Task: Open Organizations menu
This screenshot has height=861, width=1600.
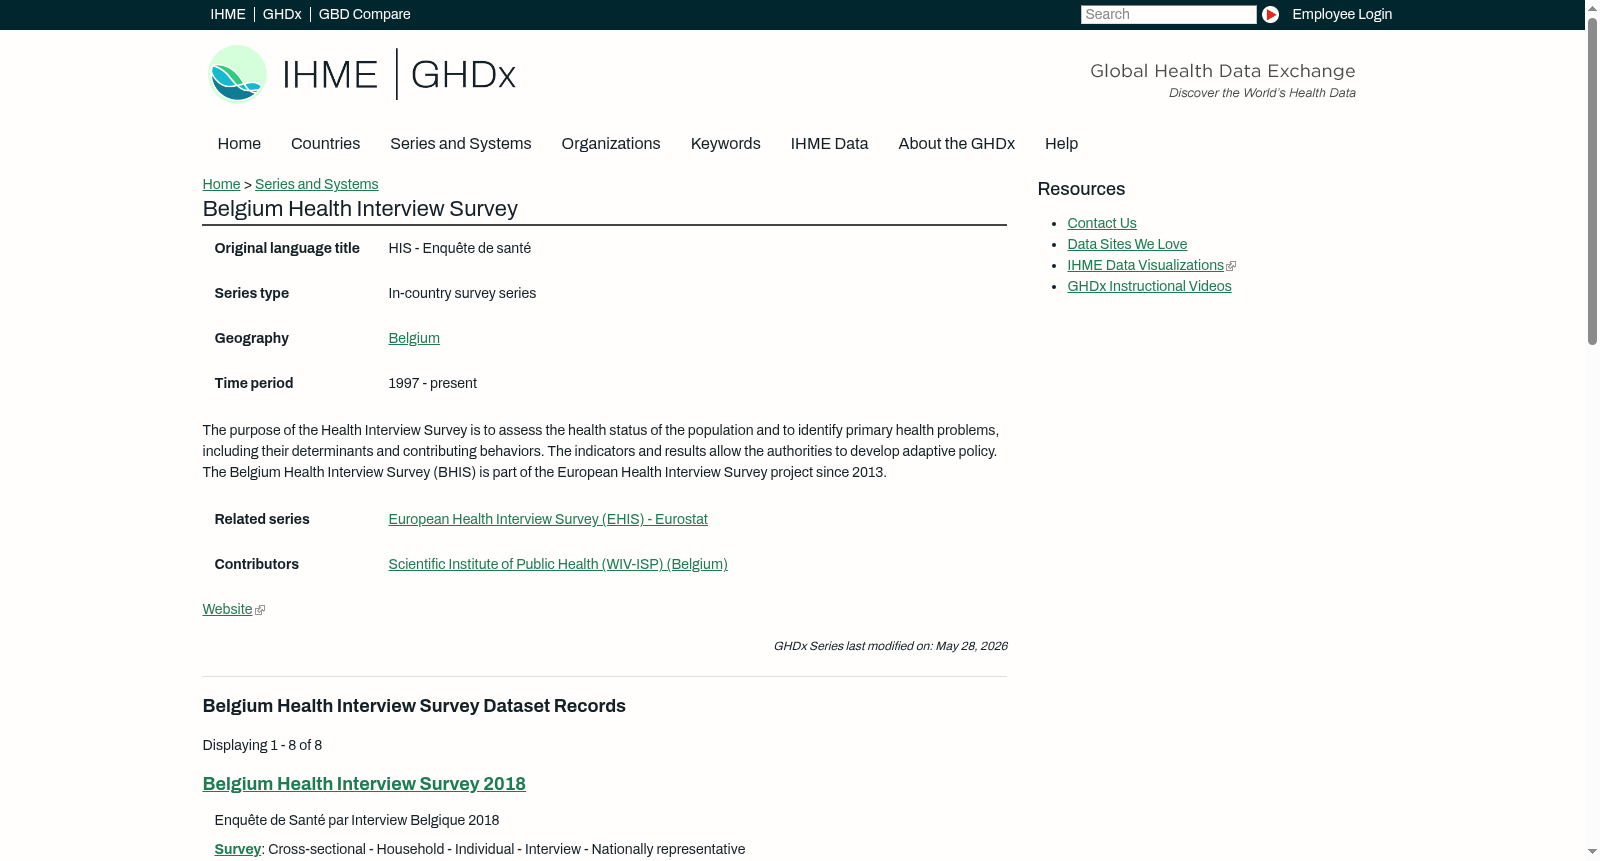Action: 611,144
